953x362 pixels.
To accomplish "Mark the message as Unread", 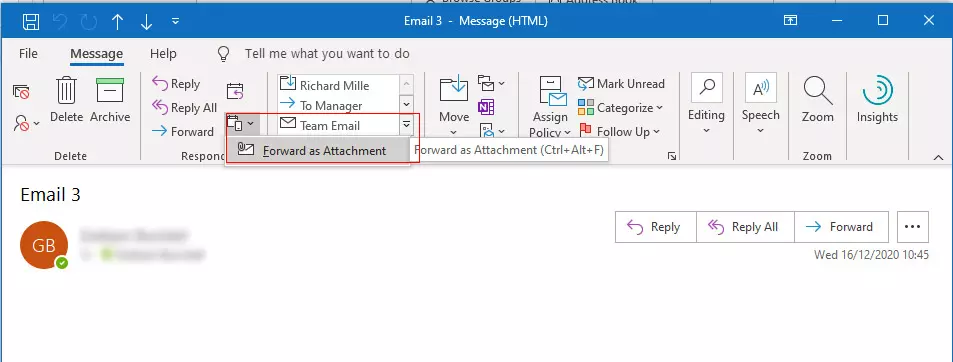I will (621, 84).
